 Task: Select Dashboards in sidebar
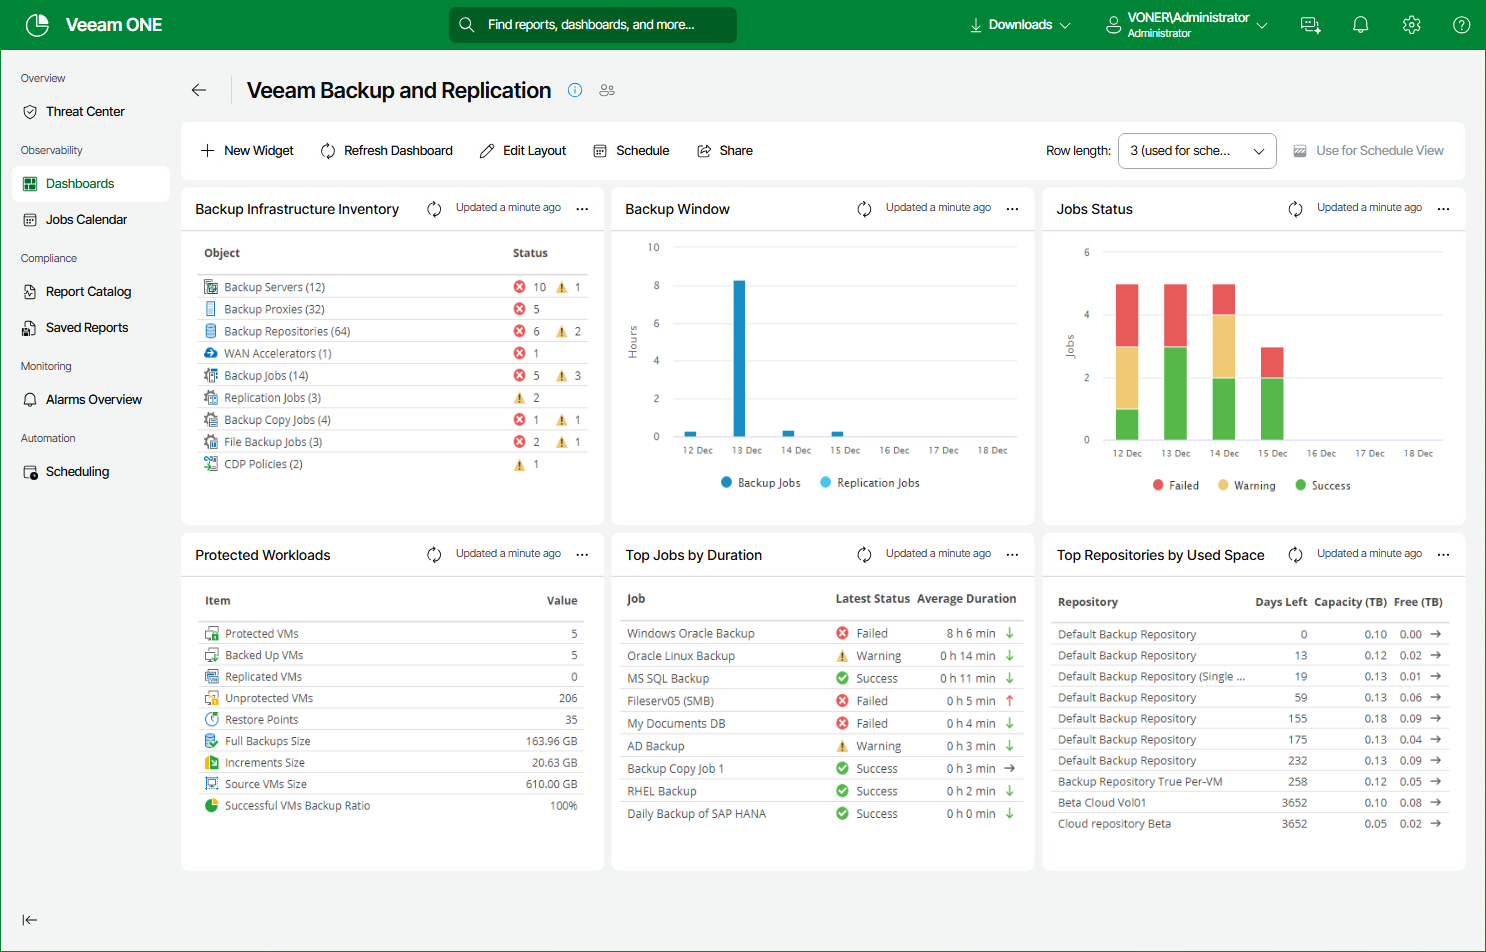(91, 184)
